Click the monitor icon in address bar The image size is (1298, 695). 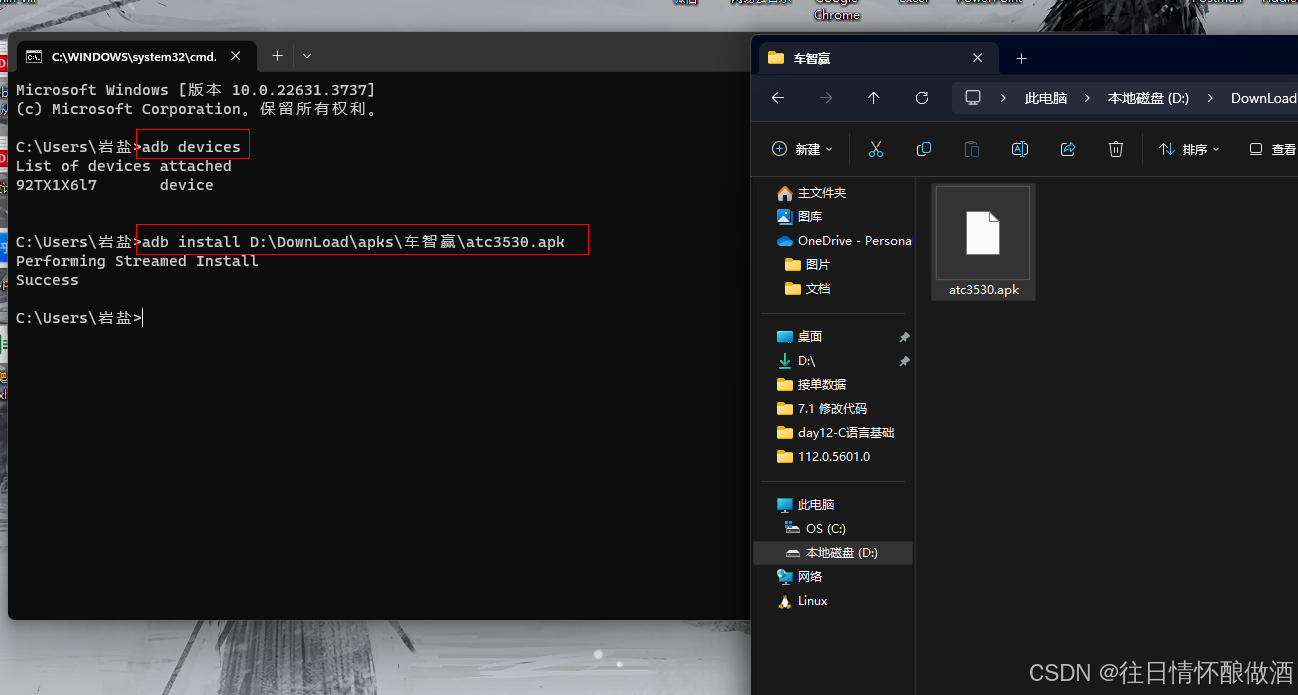click(x=972, y=98)
